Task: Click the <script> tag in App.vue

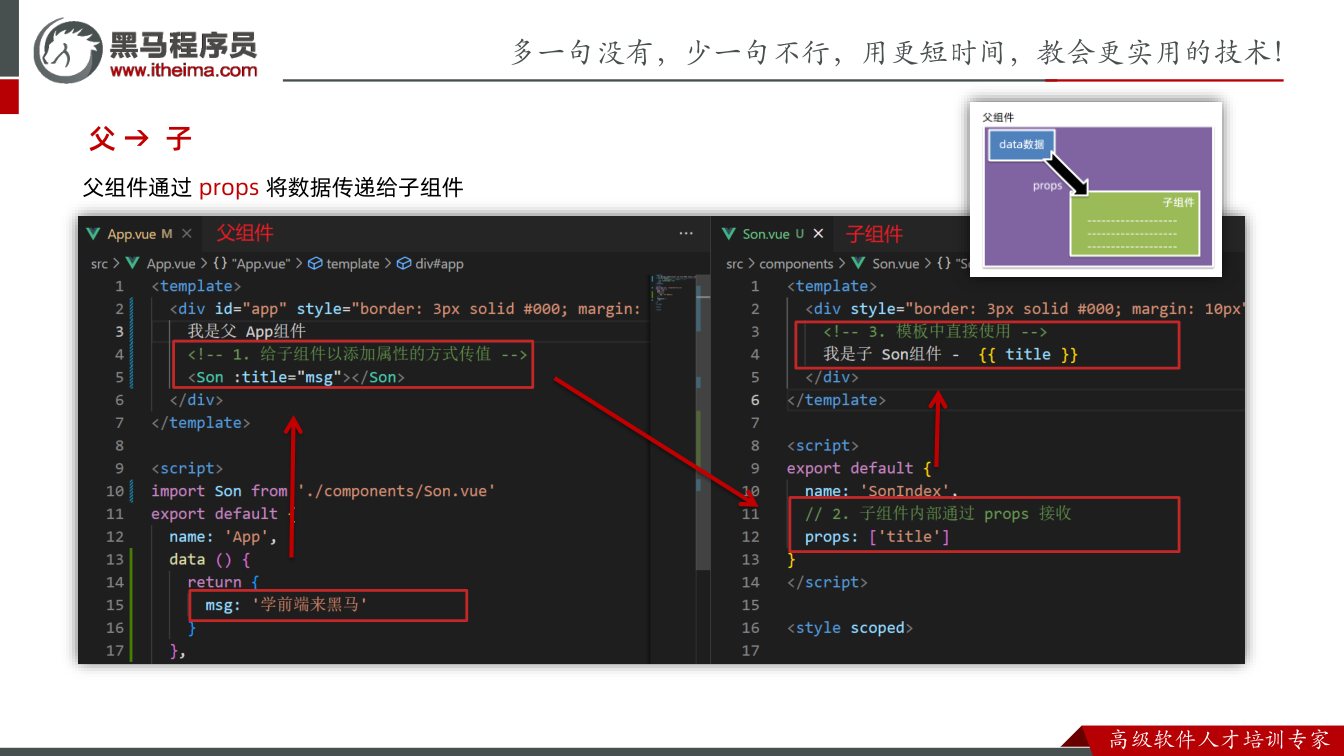Action: pos(187,468)
